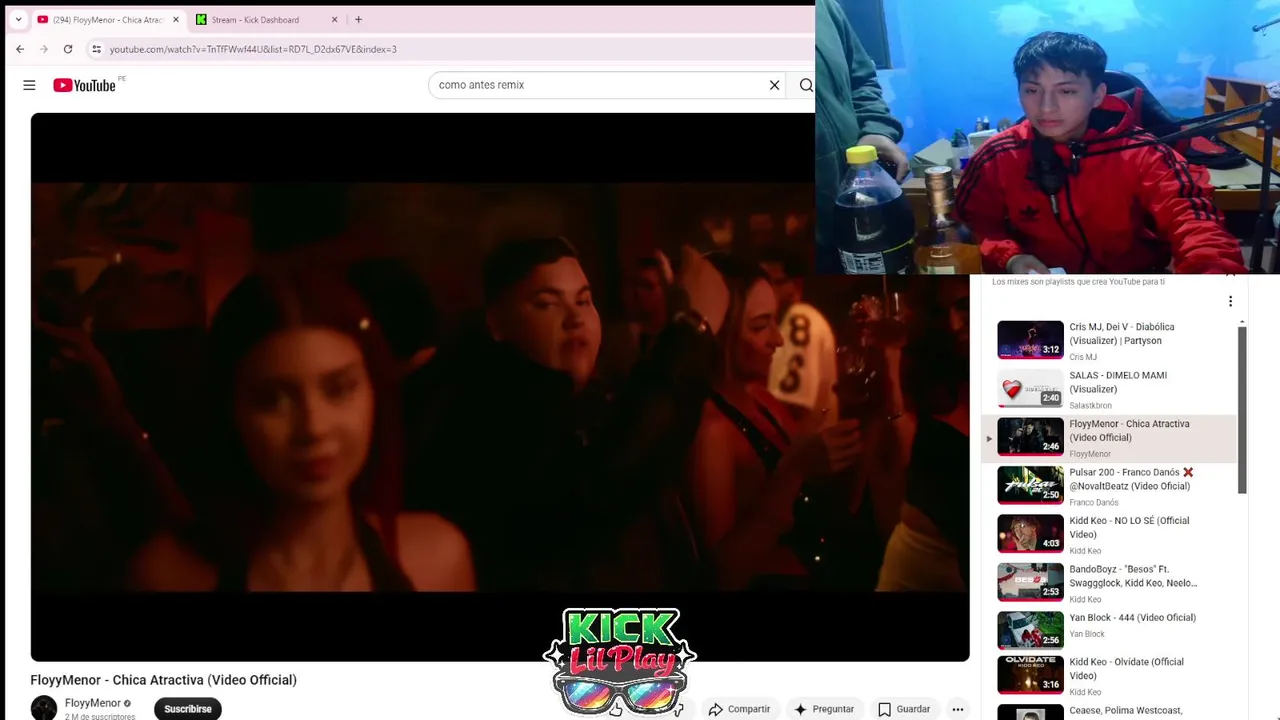Open FloyyMenor channel name link
This screenshot has width=1280, height=720.
pyautogui.click(x=93, y=703)
